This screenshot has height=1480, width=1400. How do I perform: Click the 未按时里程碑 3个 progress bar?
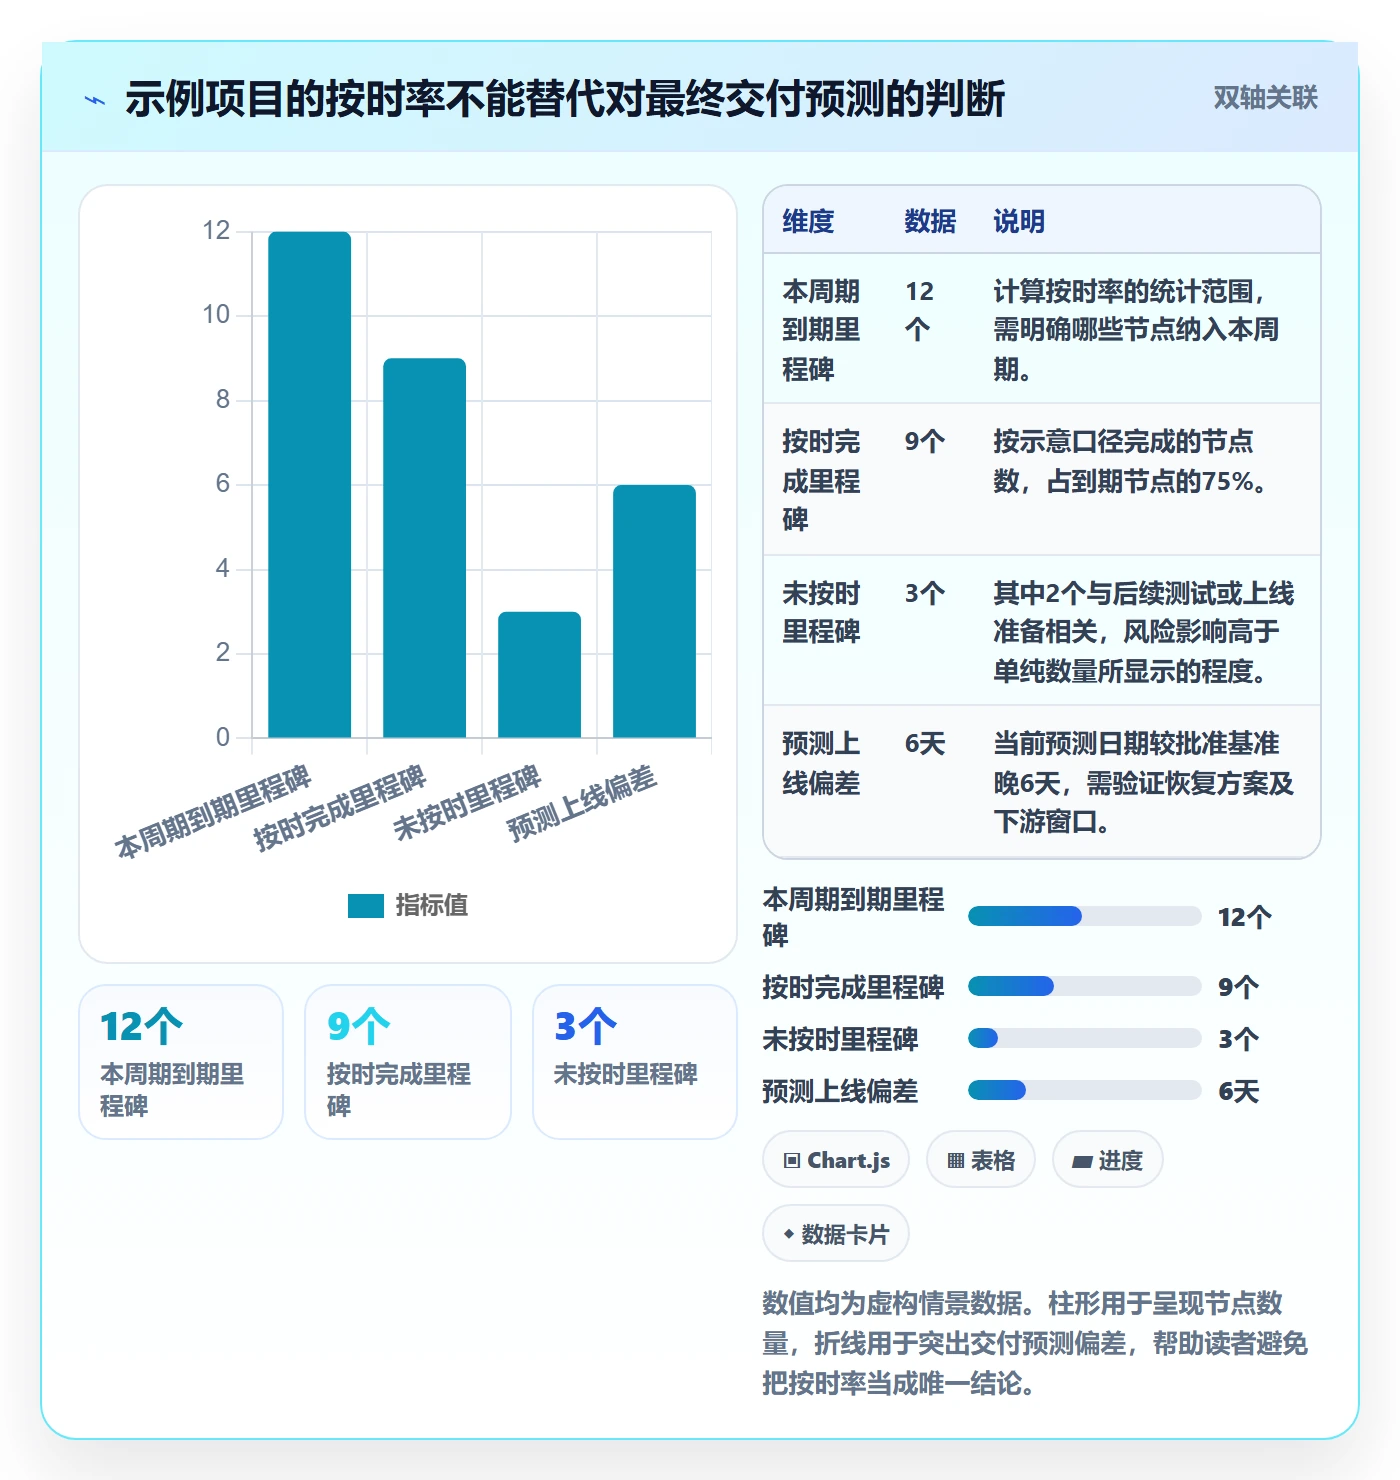[1084, 1038]
